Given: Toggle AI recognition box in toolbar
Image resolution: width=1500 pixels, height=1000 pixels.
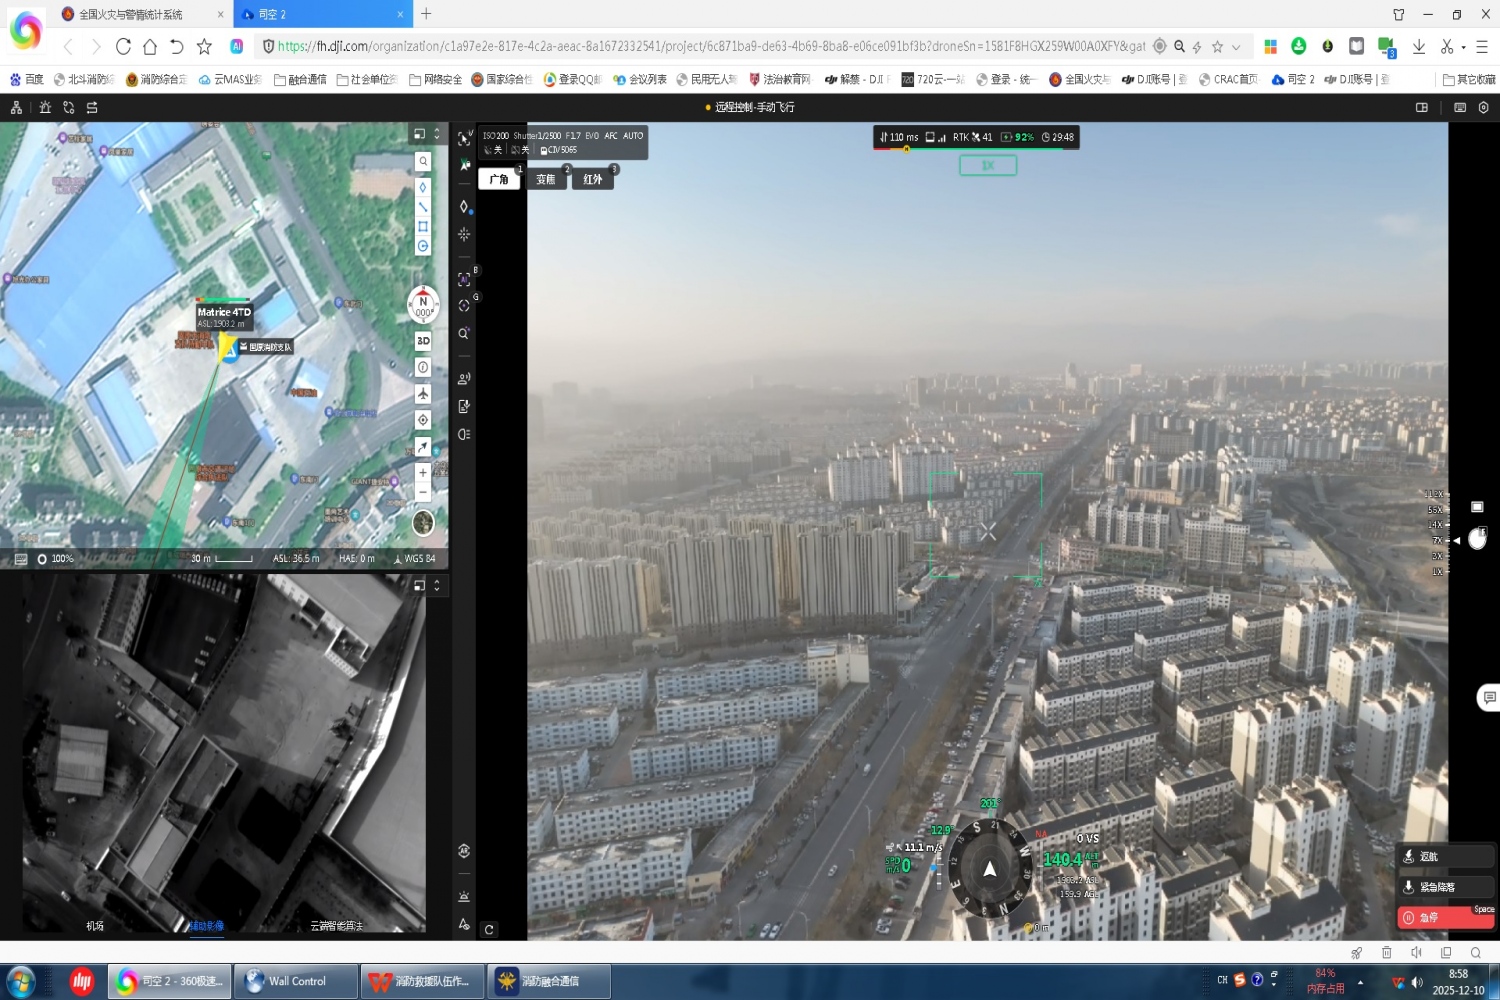Looking at the screenshot, I should pyautogui.click(x=464, y=280).
